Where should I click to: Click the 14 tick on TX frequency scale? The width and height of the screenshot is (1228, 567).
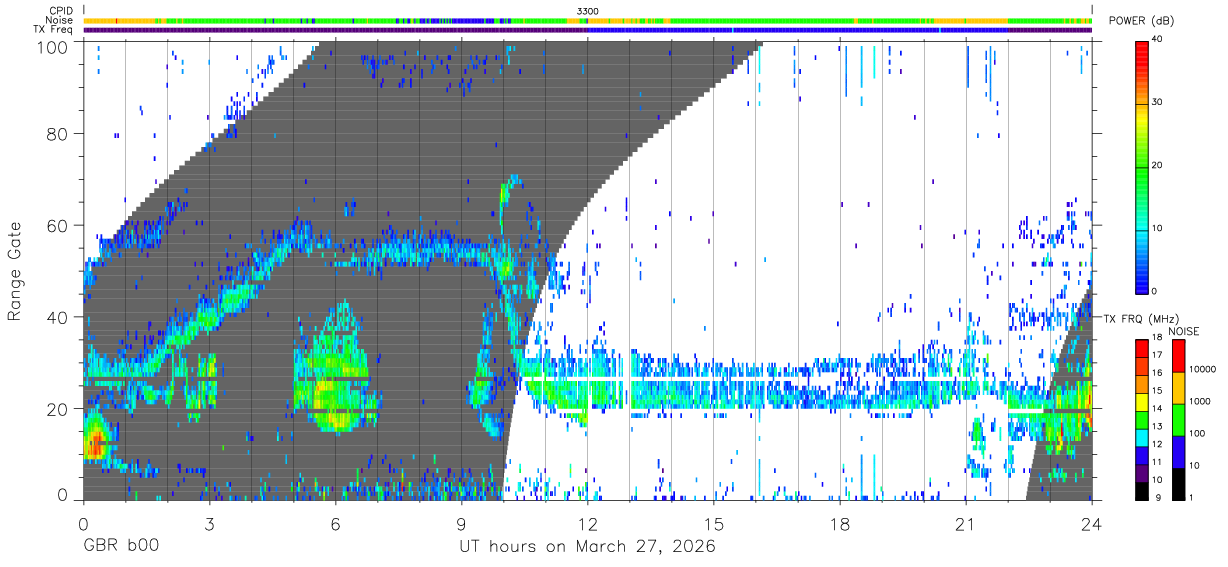(x=1158, y=410)
